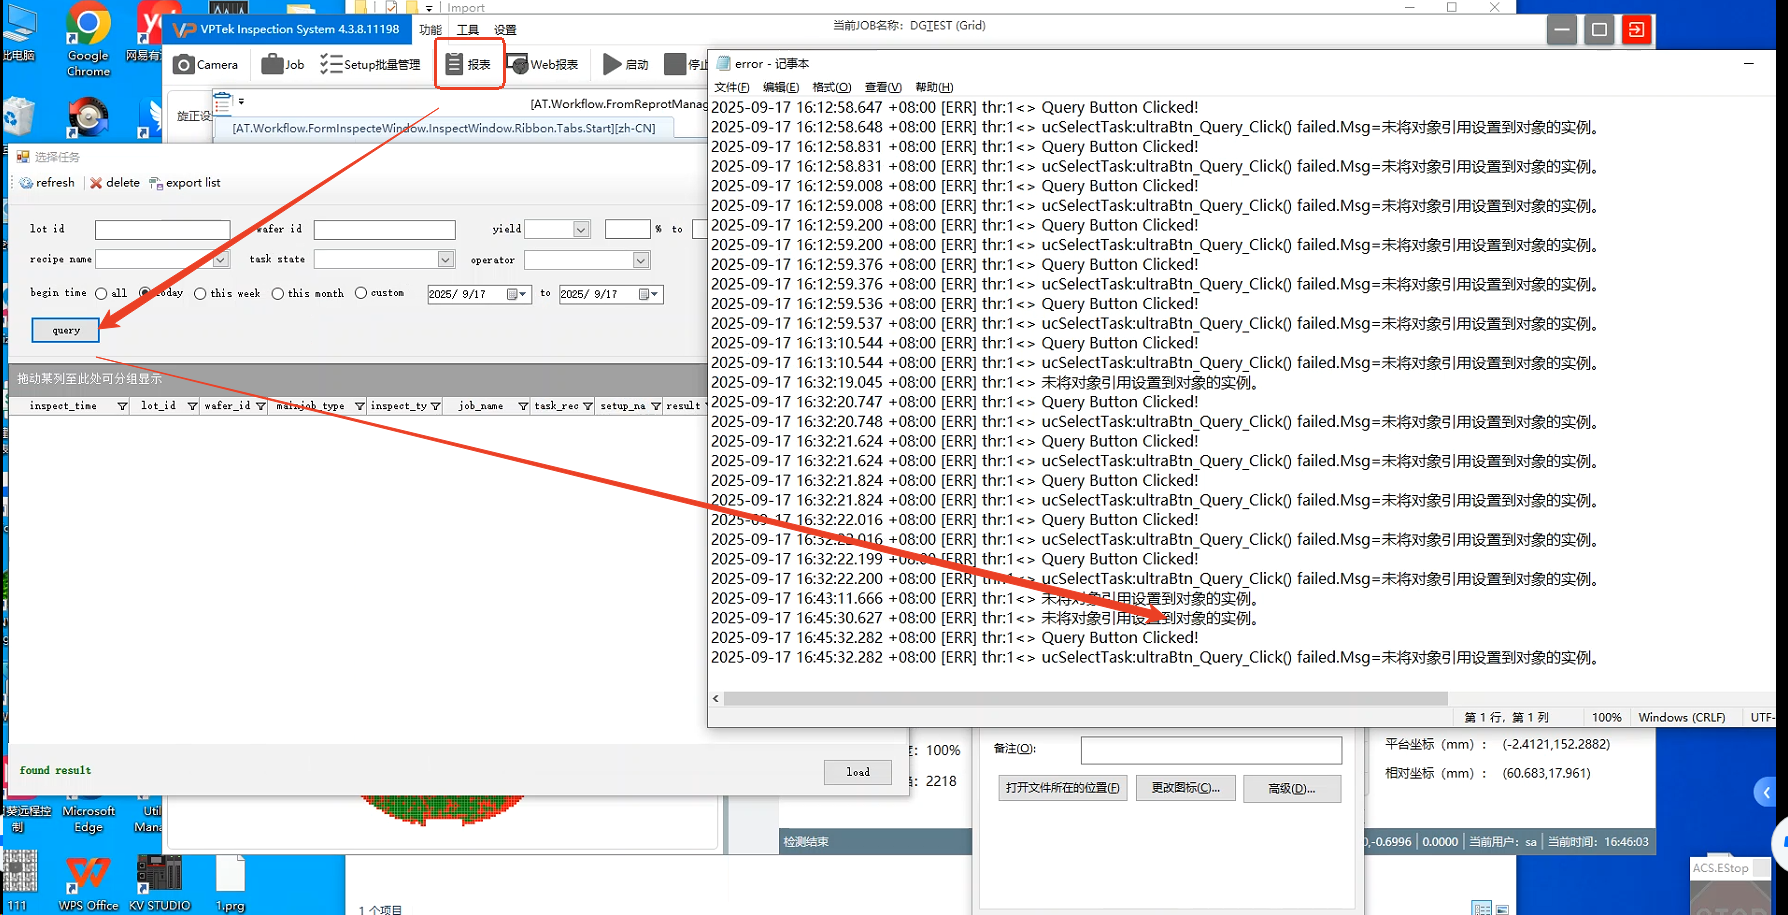Image resolution: width=1788 pixels, height=915 pixels.
Task: Open Setup batch management
Action: tap(370, 65)
